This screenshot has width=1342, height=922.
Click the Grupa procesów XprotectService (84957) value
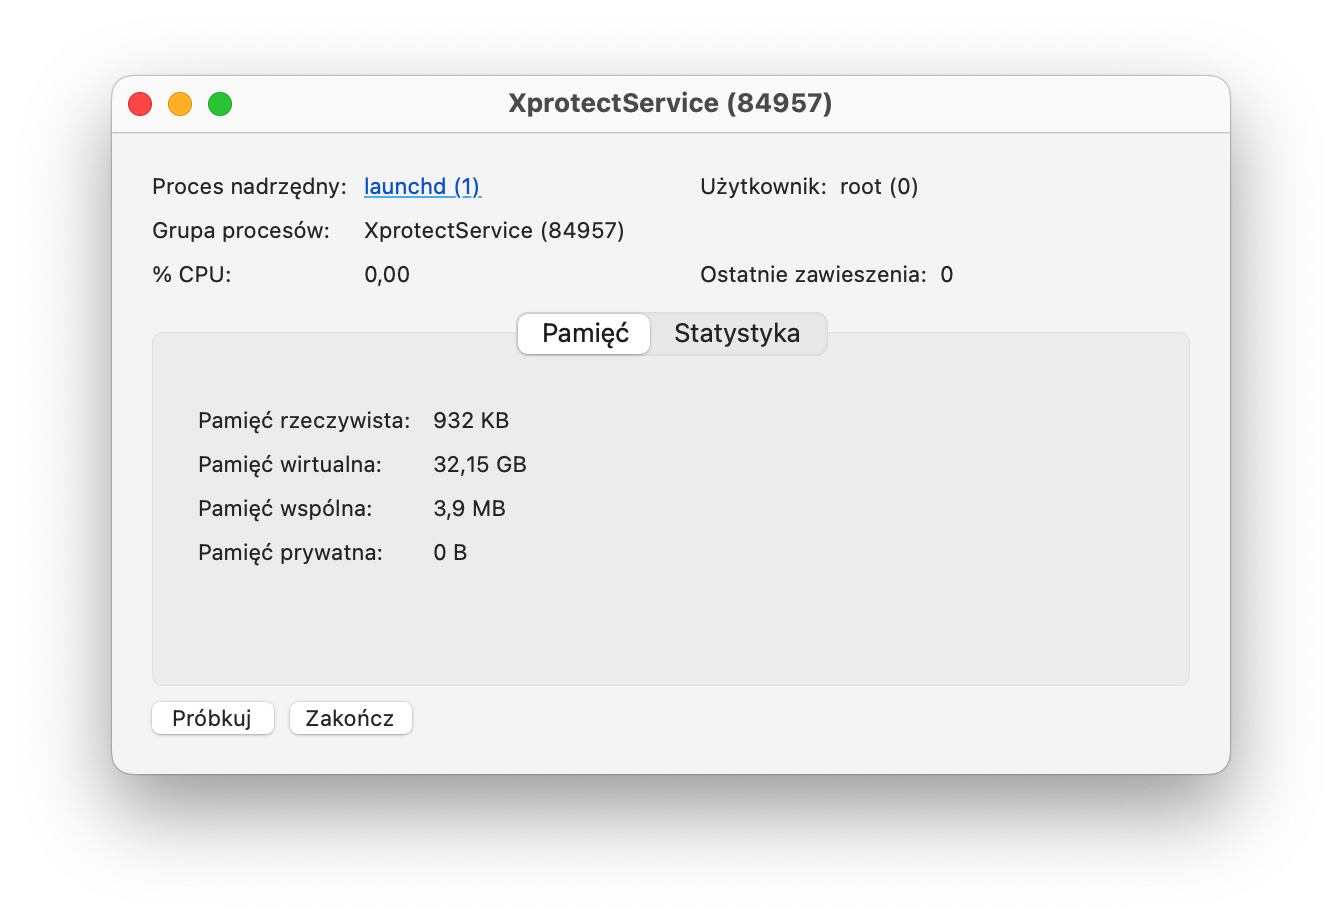494,231
